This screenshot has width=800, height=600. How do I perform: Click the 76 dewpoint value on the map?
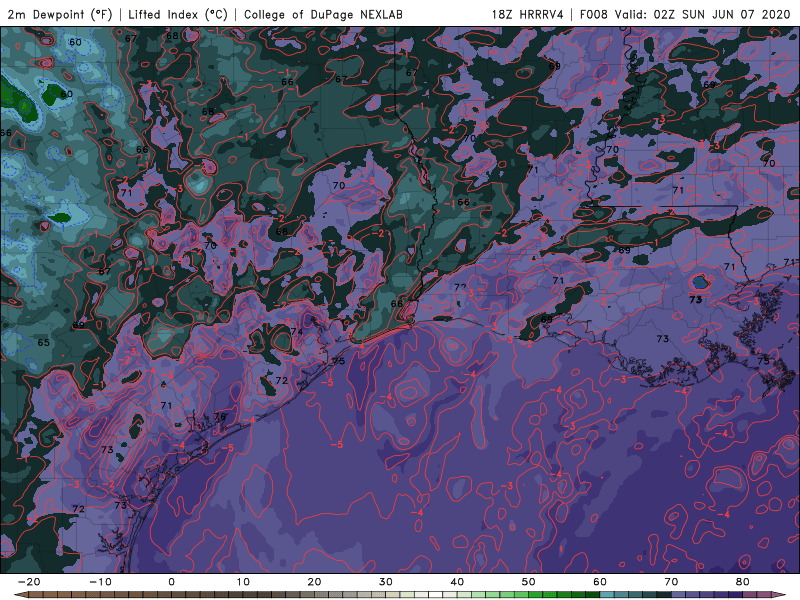(x=219, y=417)
